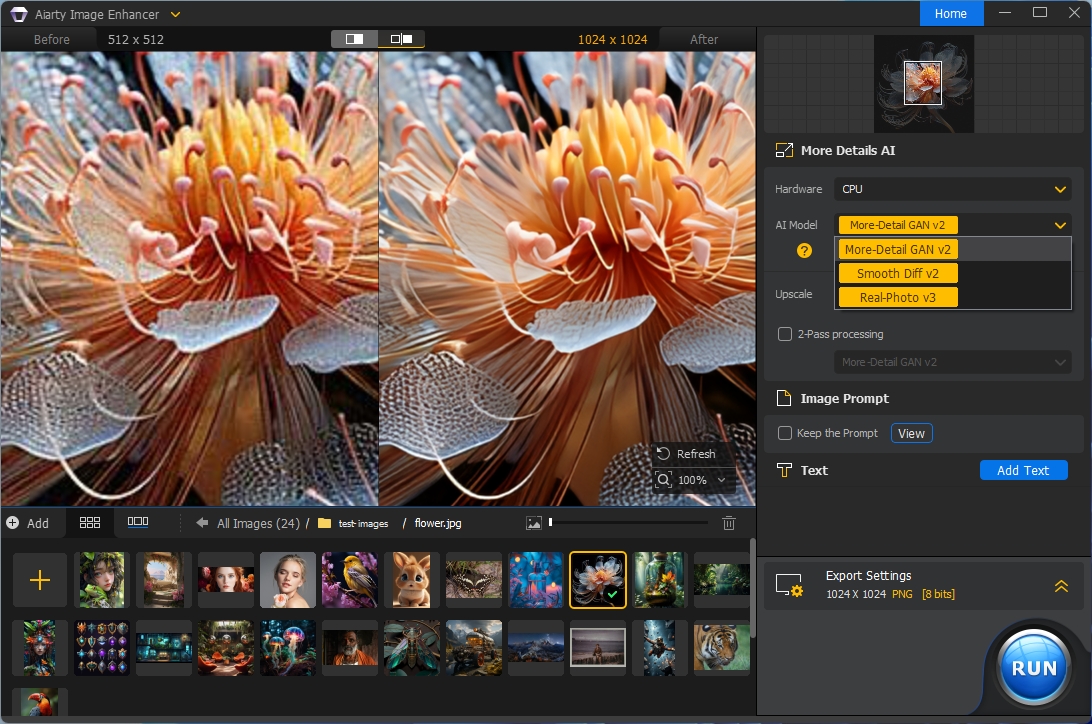Screen dimensions: 1092x724
Task: Check the Keep the Prompt box
Action: 785,433
